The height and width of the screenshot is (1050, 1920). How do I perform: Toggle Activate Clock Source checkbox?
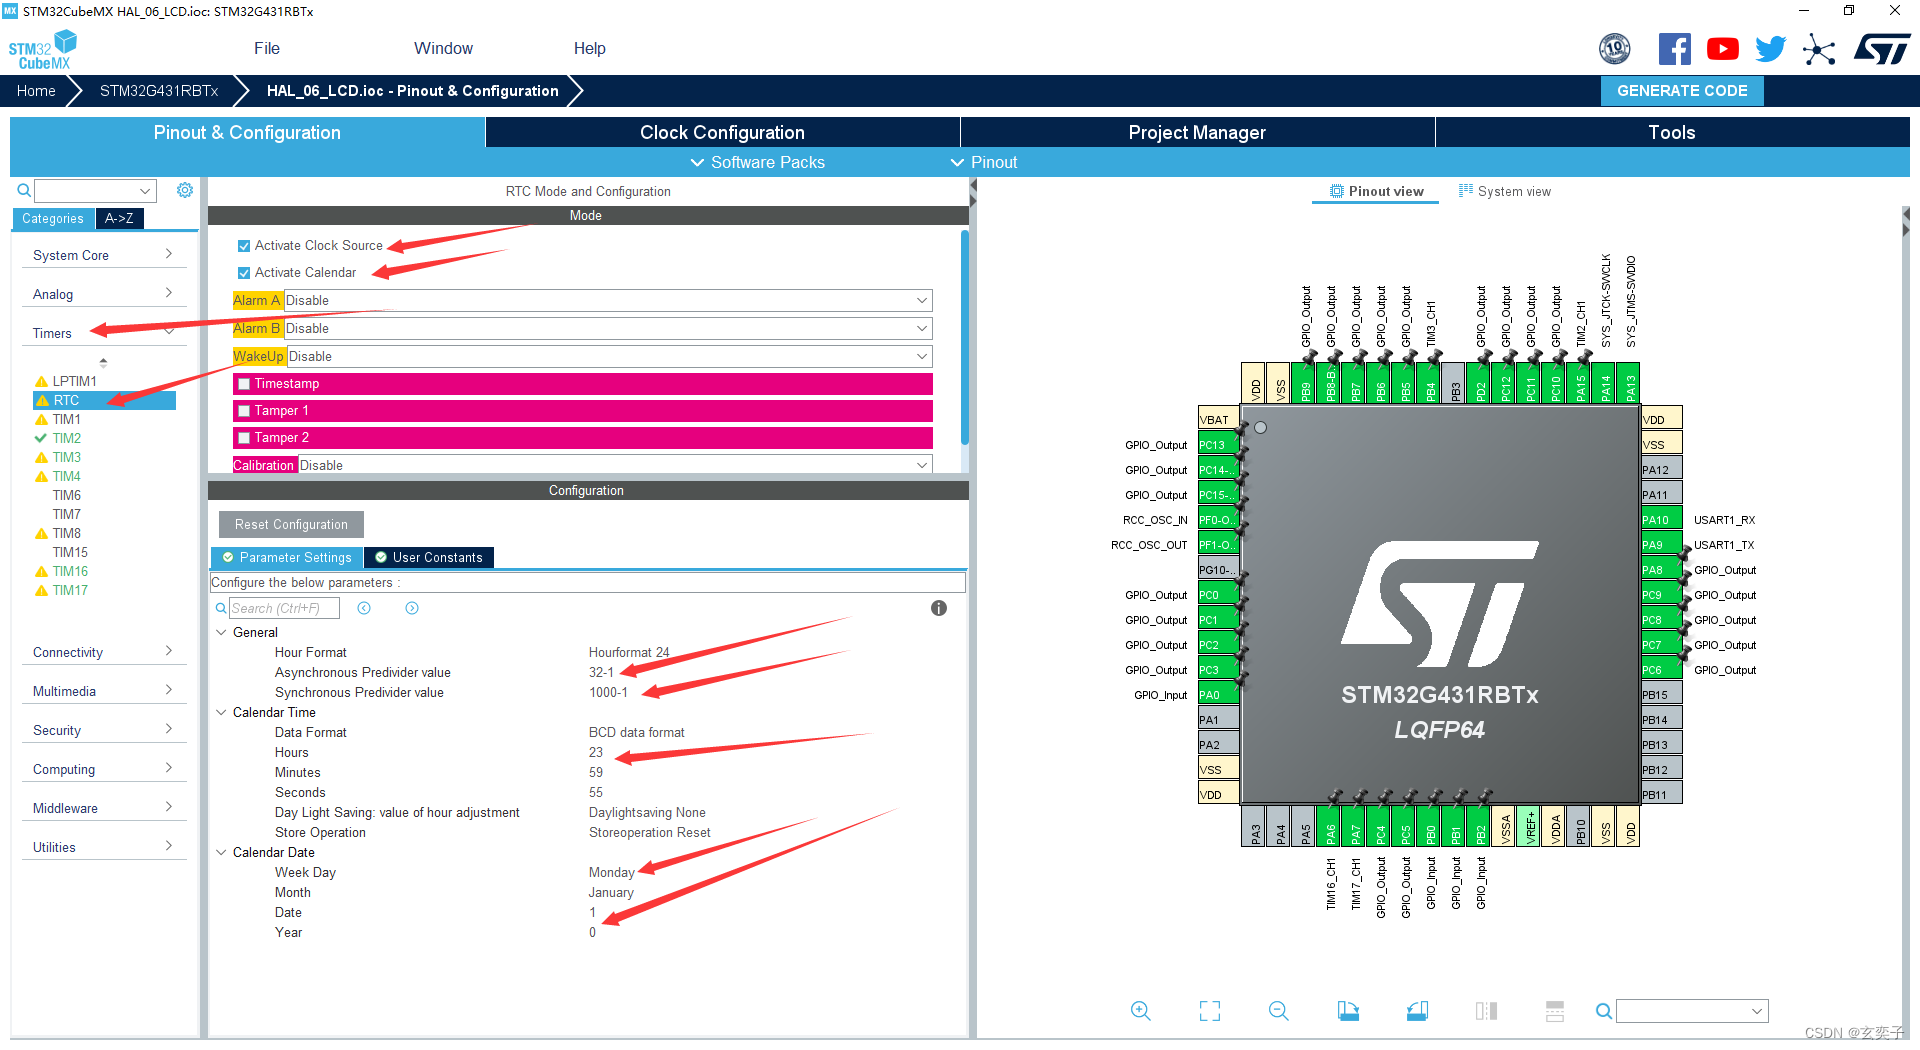coord(244,246)
